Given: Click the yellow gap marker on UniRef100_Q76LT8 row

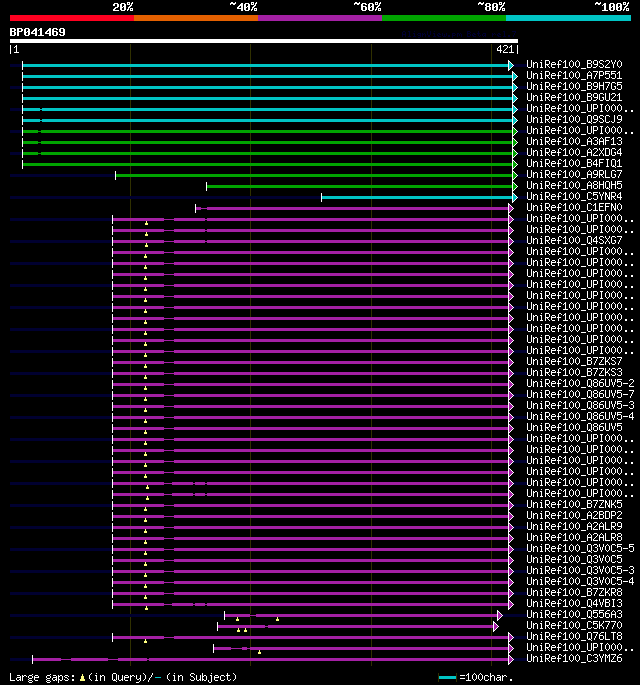Looking at the screenshot, I should tap(145, 641).
